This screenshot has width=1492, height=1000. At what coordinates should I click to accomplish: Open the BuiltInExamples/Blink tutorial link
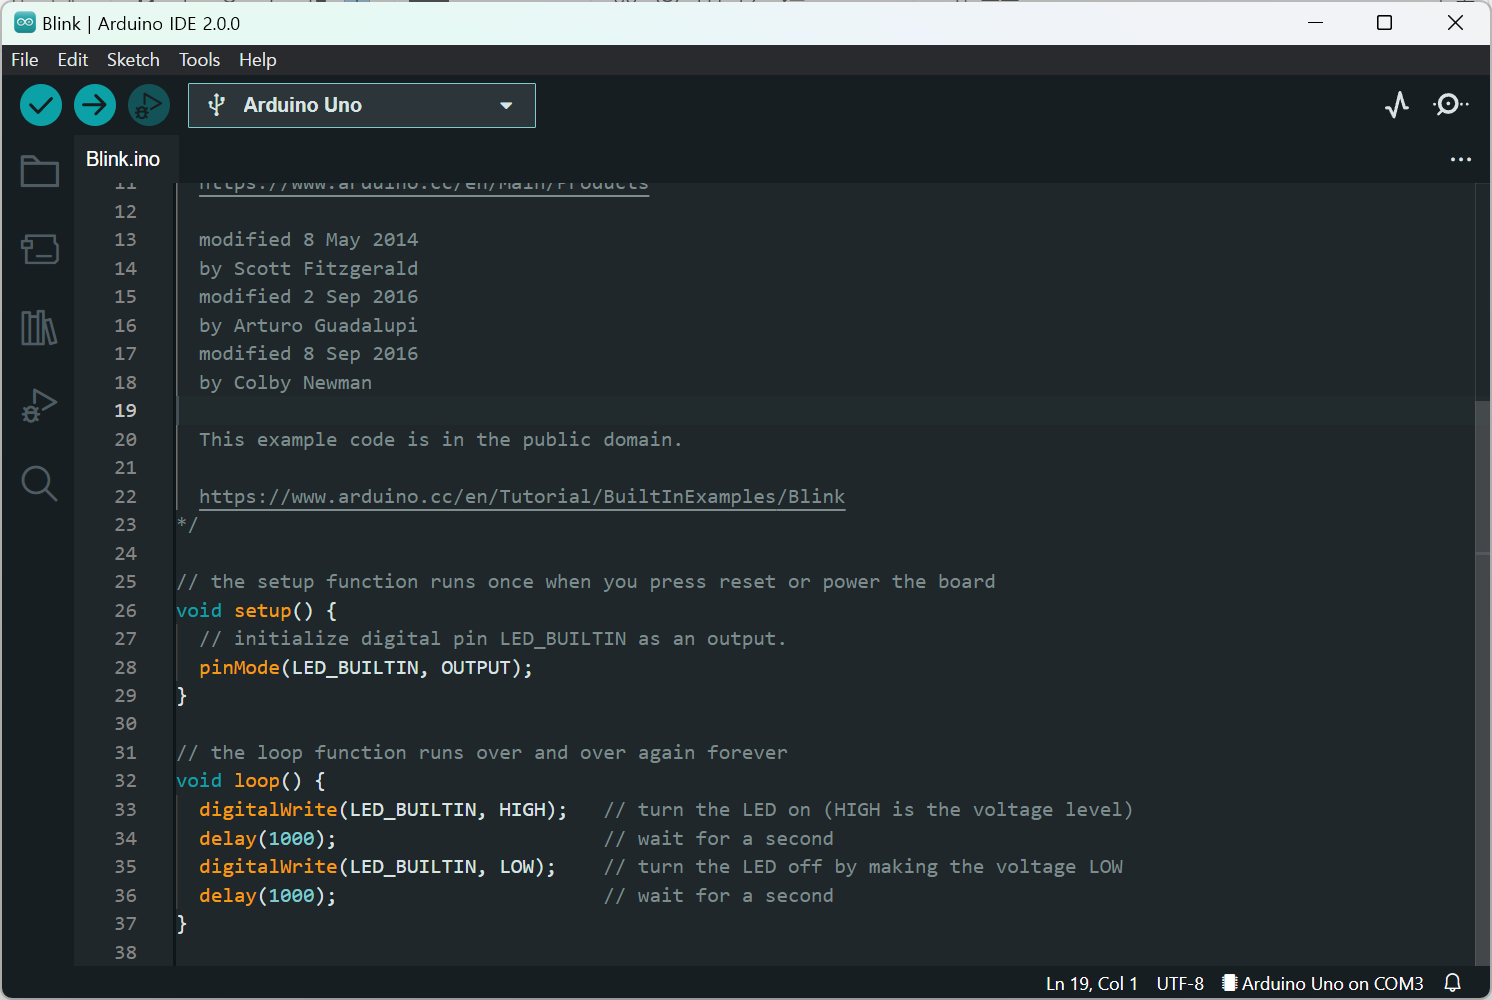coord(522,497)
